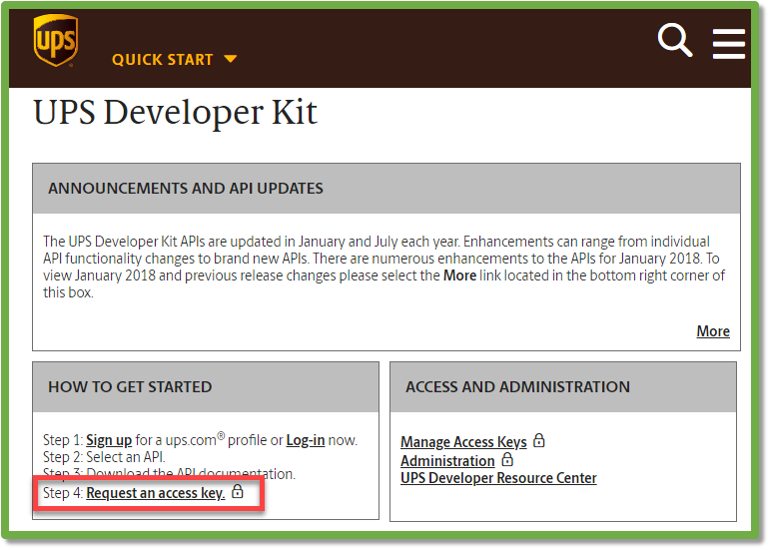Click the UPS shield logo
Viewport: 770px width, 550px height.
pyautogui.click(x=55, y=40)
